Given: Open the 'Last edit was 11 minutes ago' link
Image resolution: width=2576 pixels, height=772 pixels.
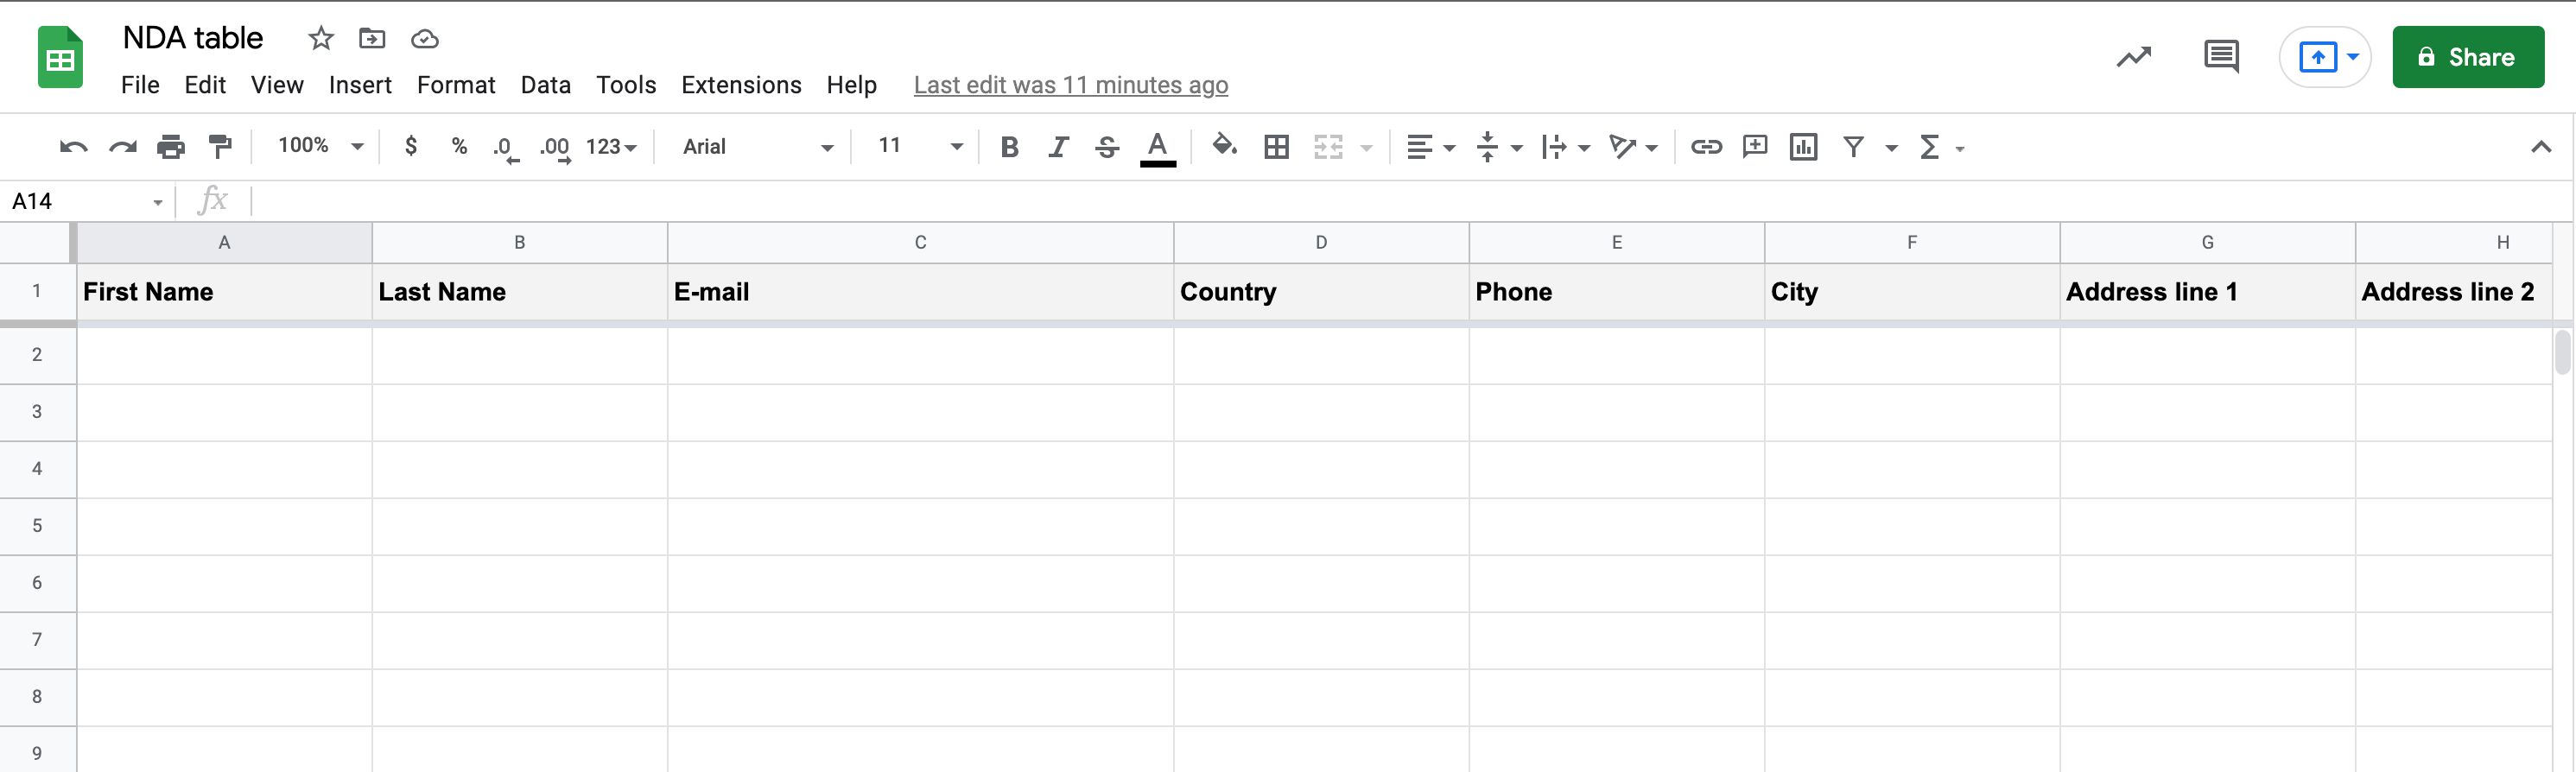Looking at the screenshot, I should click(x=1071, y=85).
